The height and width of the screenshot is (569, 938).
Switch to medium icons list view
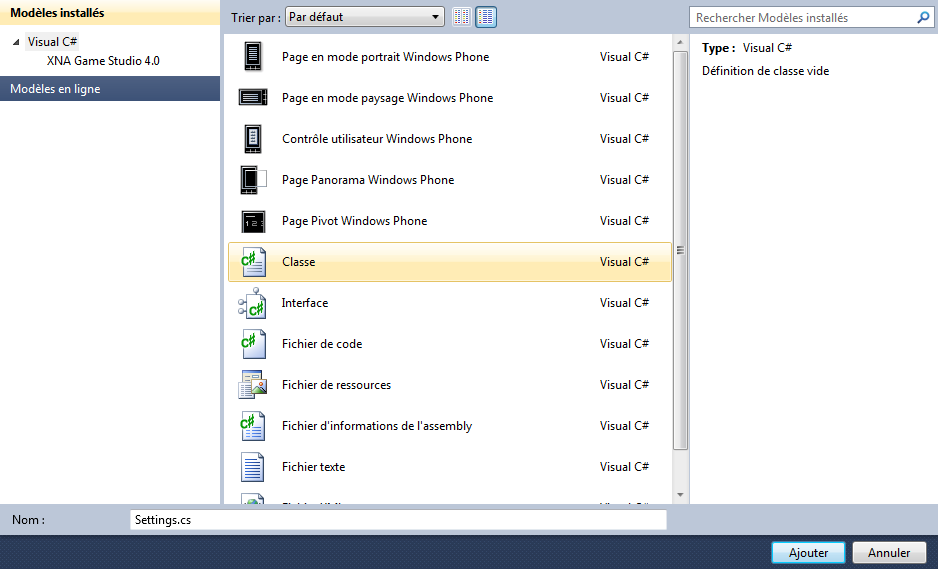pos(486,17)
